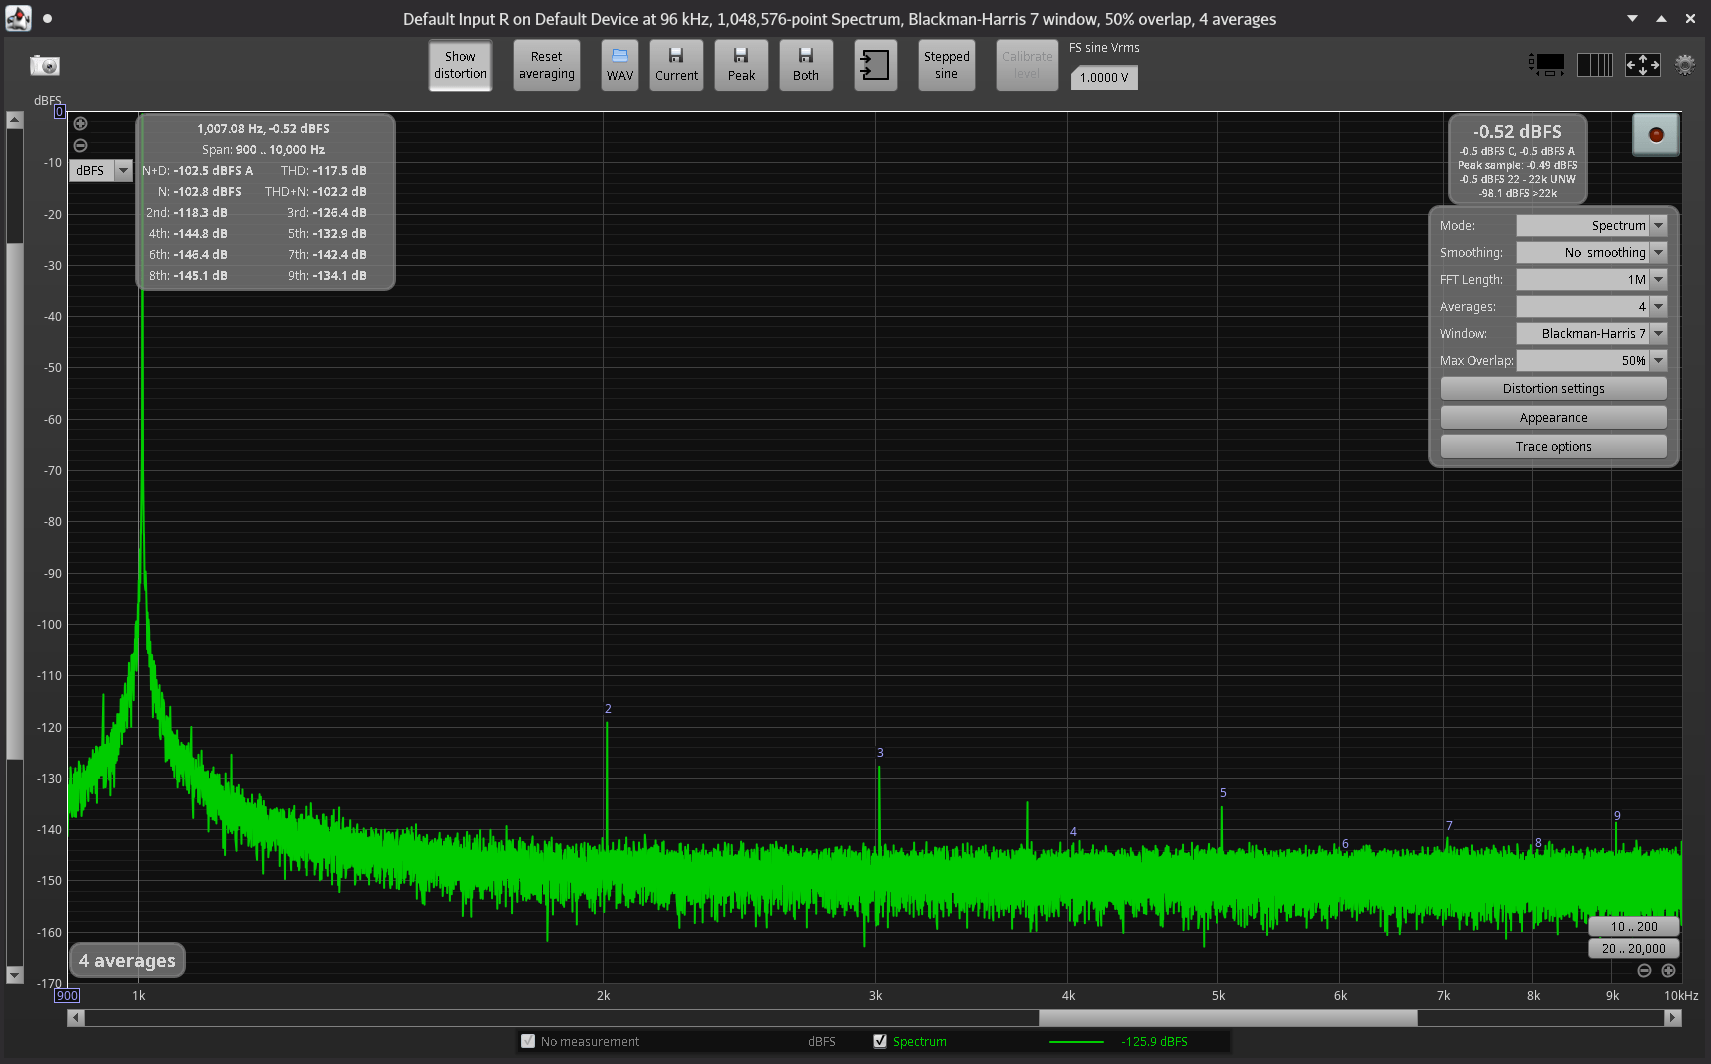Click the N+D: -102.5 dBFS A reading
Screen dimensions: 1711x1064
click(197, 170)
